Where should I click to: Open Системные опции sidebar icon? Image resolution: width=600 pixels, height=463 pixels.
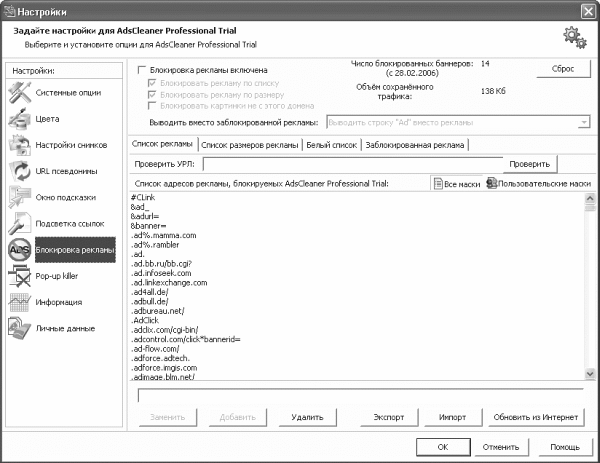20,92
